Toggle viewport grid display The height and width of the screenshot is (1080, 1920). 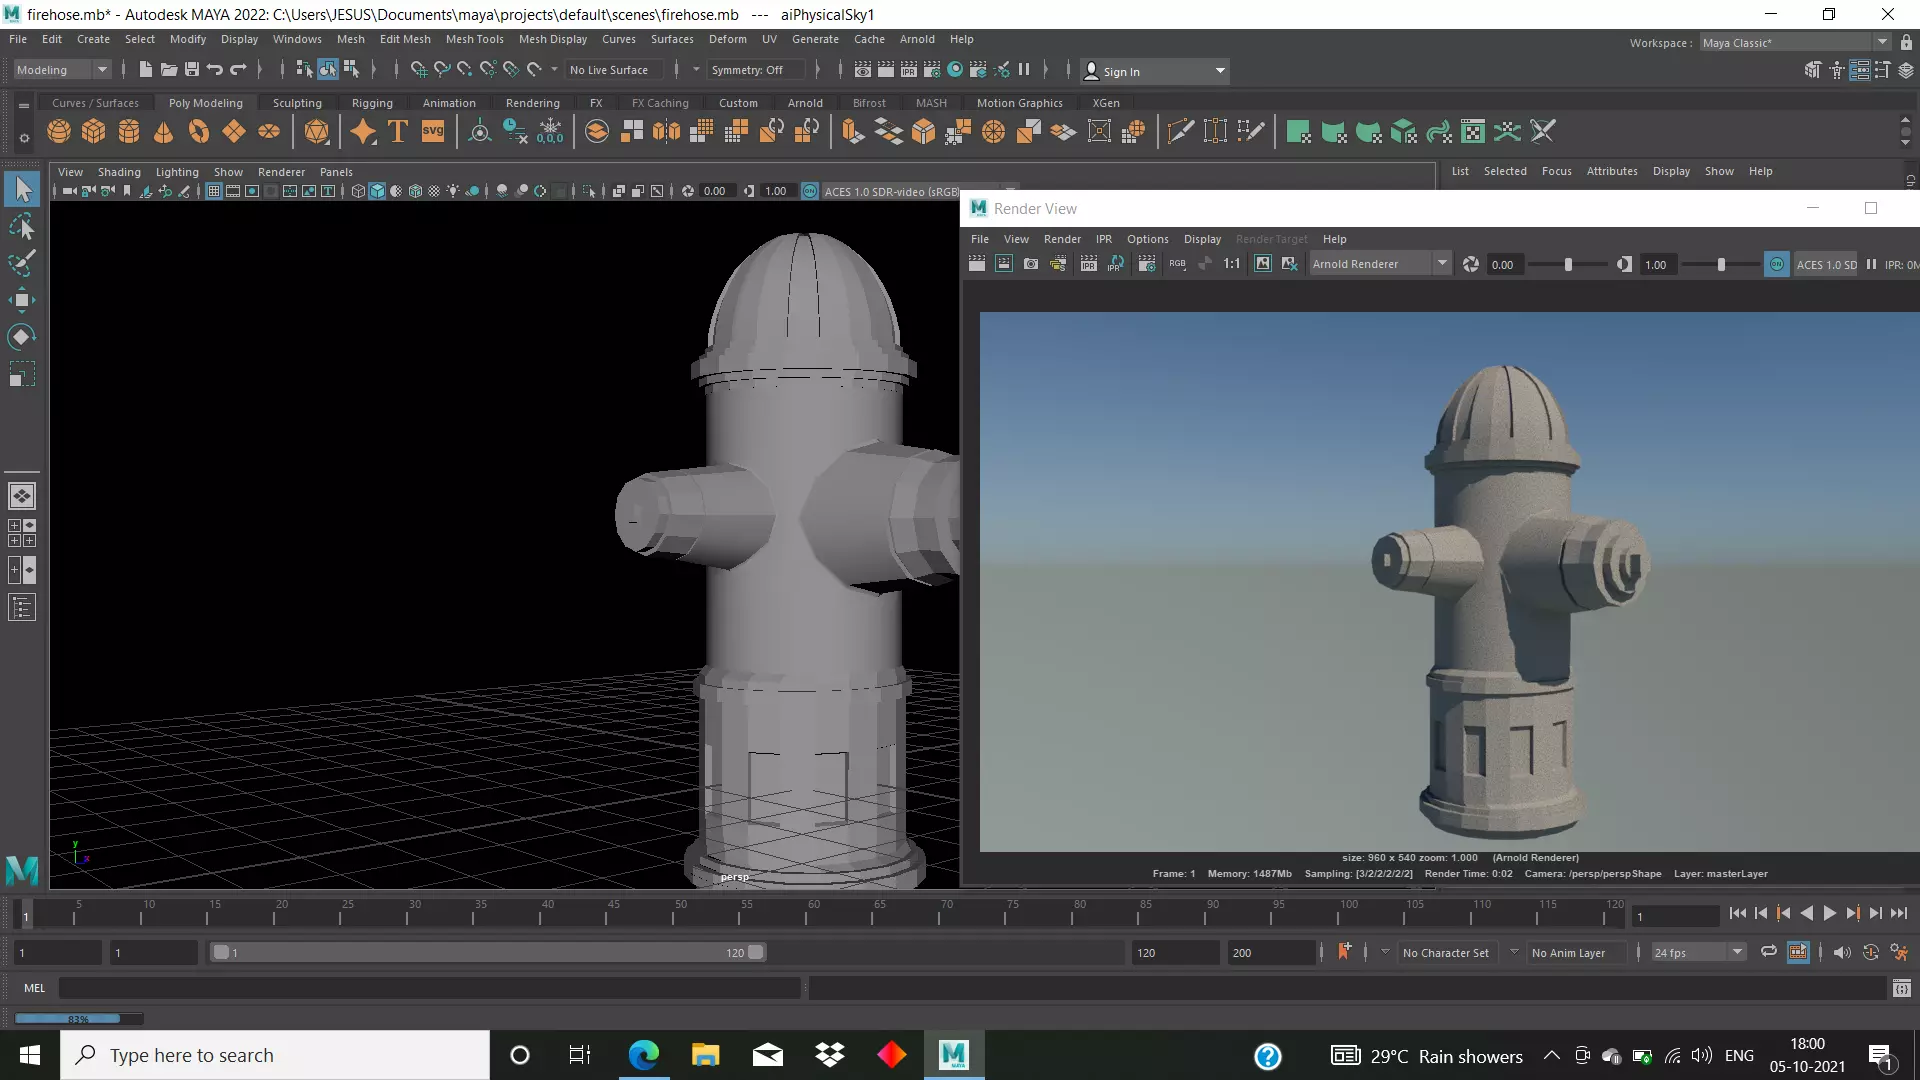point(213,191)
